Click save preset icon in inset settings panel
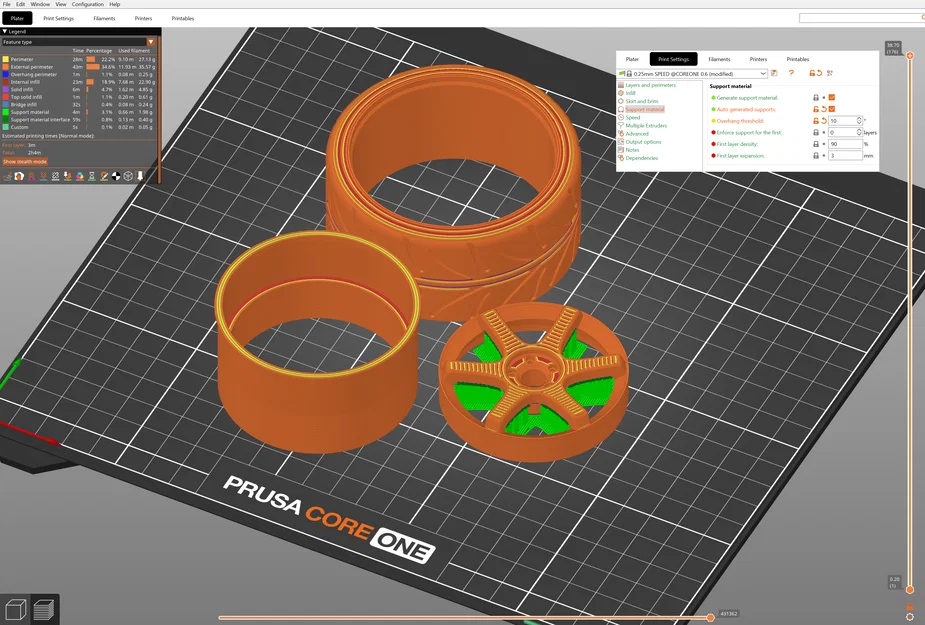The image size is (925, 625). [x=774, y=73]
